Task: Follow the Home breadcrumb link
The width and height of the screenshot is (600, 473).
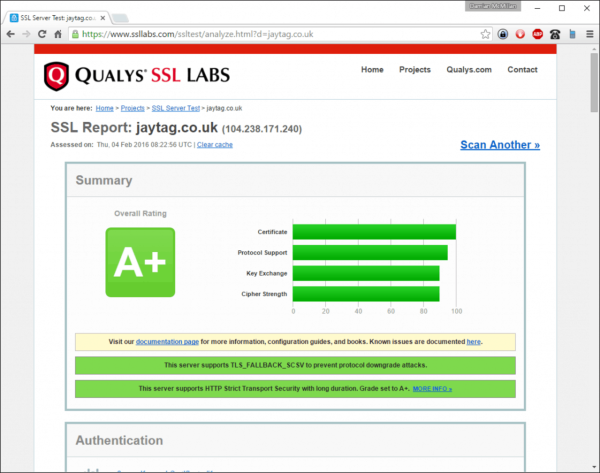Action: click(x=104, y=108)
